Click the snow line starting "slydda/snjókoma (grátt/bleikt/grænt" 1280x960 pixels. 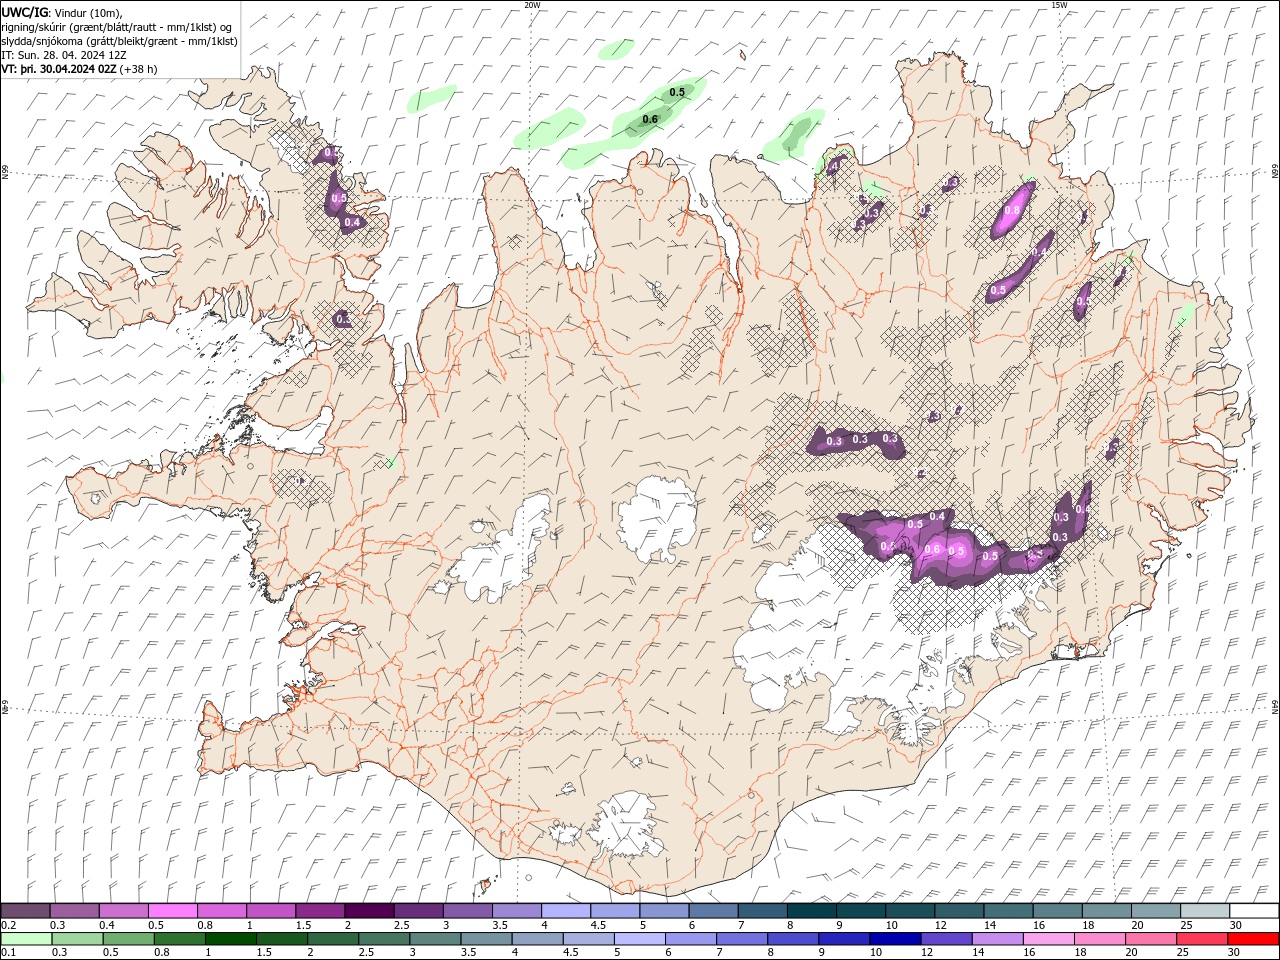[119, 41]
